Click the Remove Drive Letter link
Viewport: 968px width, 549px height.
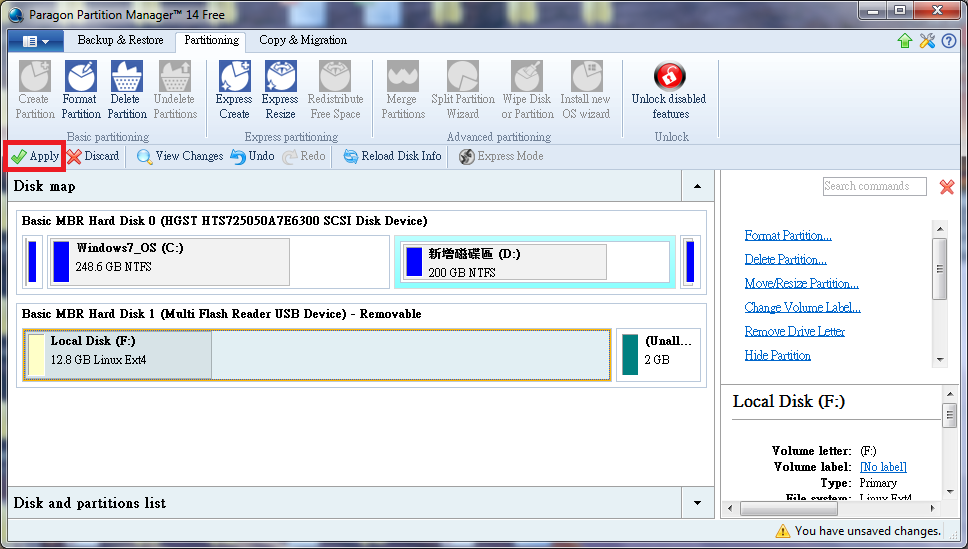(795, 332)
